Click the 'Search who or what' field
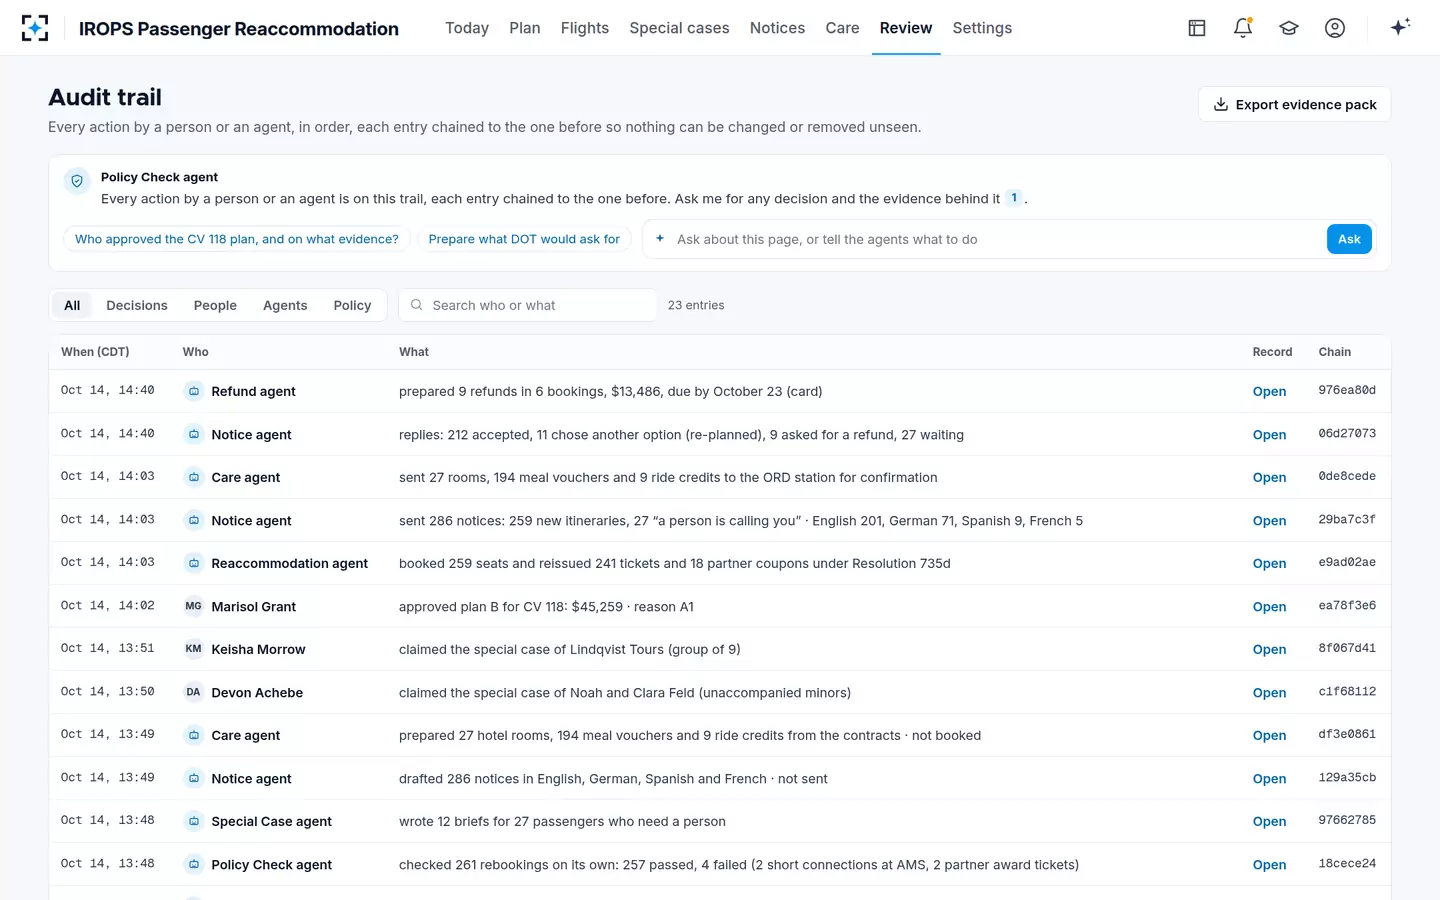Image resolution: width=1440 pixels, height=900 pixels. 528,305
